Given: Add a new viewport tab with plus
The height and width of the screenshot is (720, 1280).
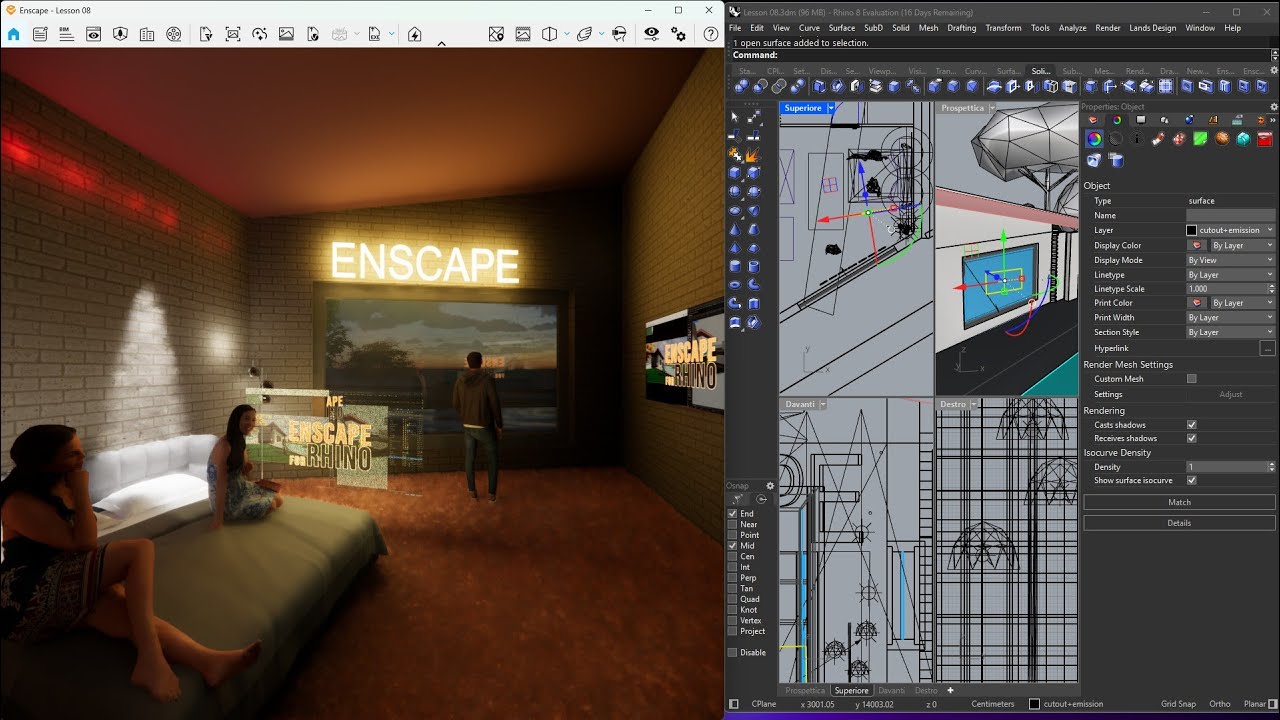Looking at the screenshot, I should pyautogui.click(x=950, y=690).
